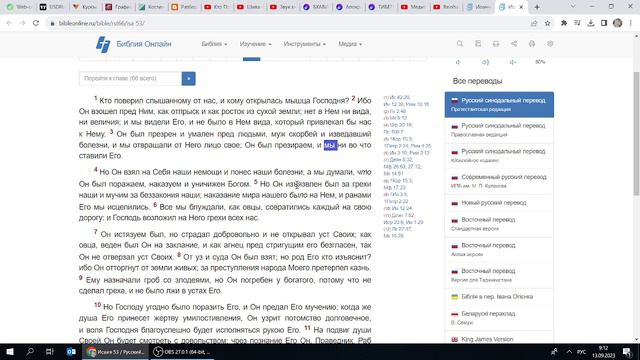
Task: Open Outlook from the taskbar
Action: coord(71,351)
